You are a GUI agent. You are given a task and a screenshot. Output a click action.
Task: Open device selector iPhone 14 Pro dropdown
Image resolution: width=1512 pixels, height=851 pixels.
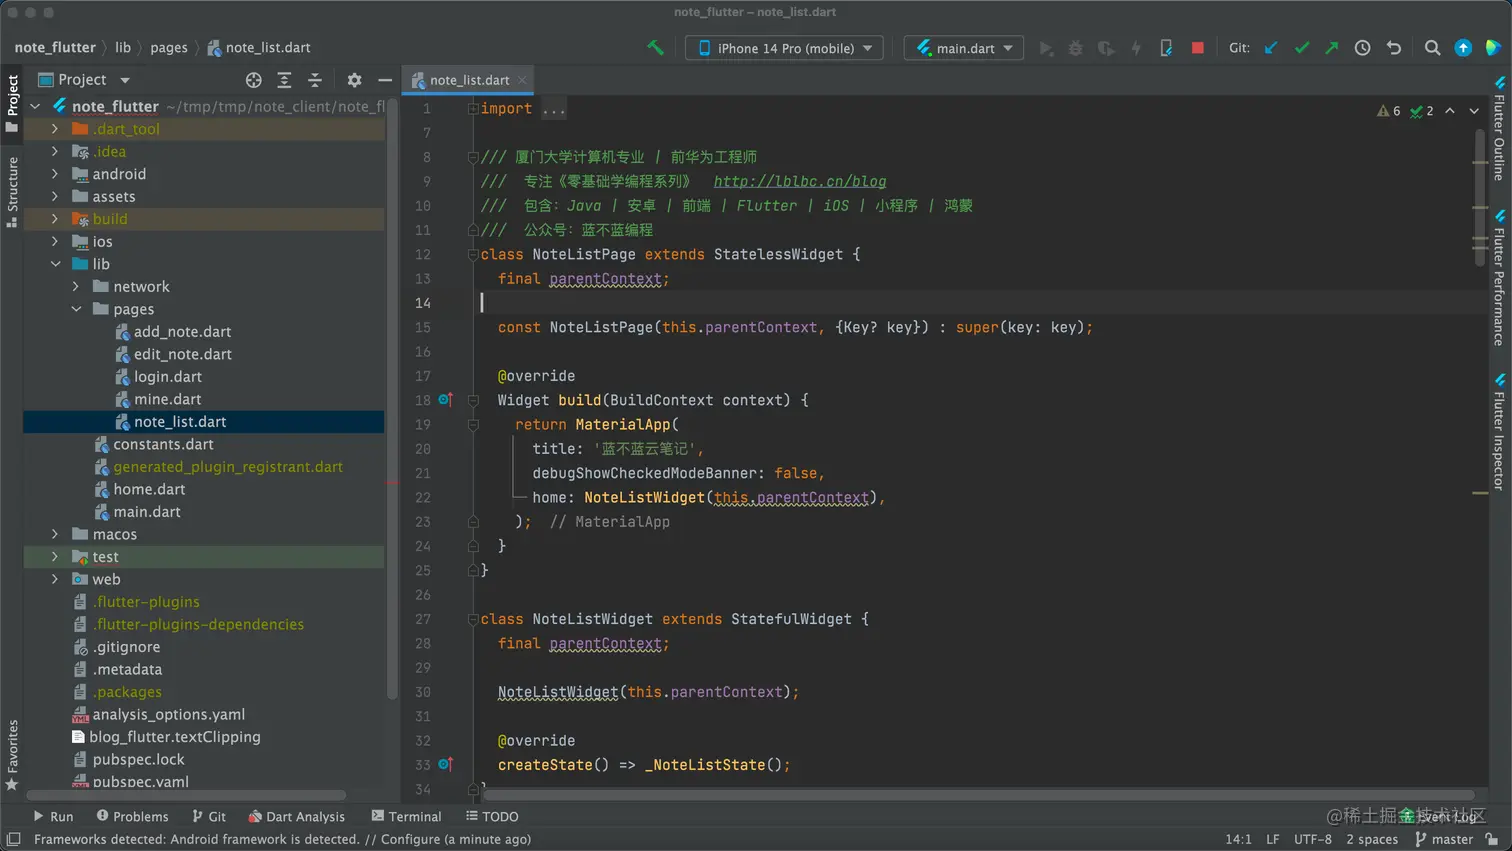tap(784, 48)
